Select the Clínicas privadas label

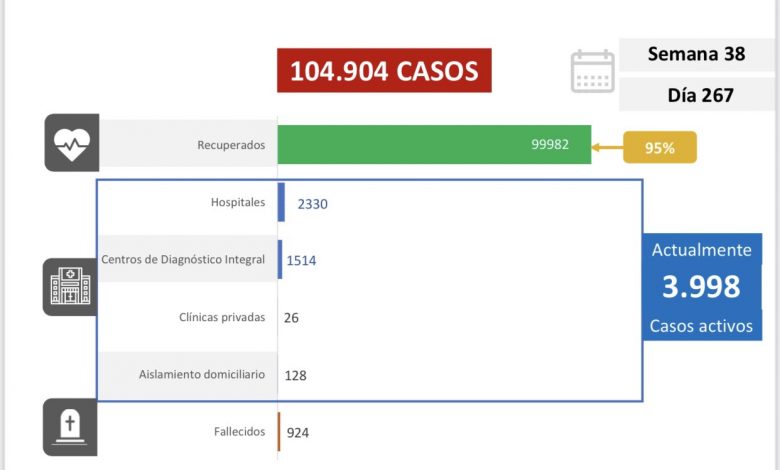point(222,317)
